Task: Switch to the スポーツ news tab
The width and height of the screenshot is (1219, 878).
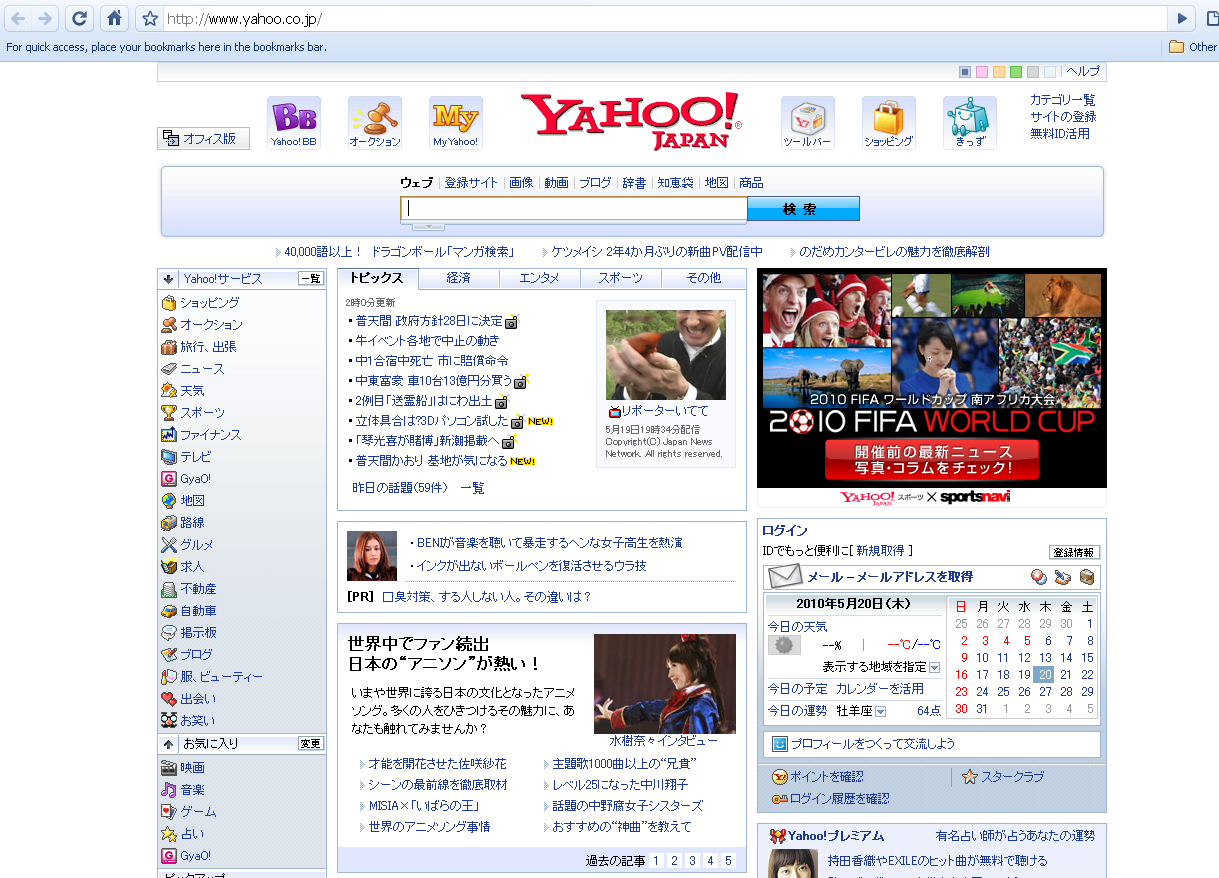Action: (x=621, y=278)
